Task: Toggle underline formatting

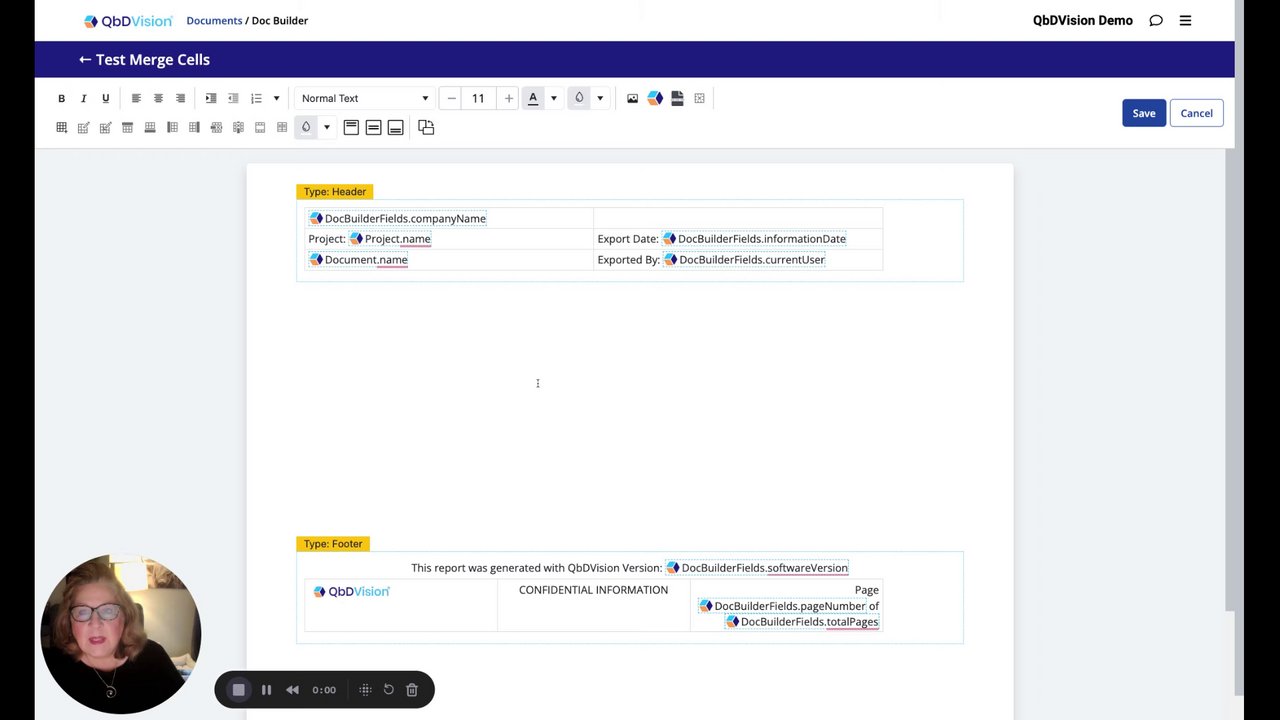Action: [x=105, y=98]
